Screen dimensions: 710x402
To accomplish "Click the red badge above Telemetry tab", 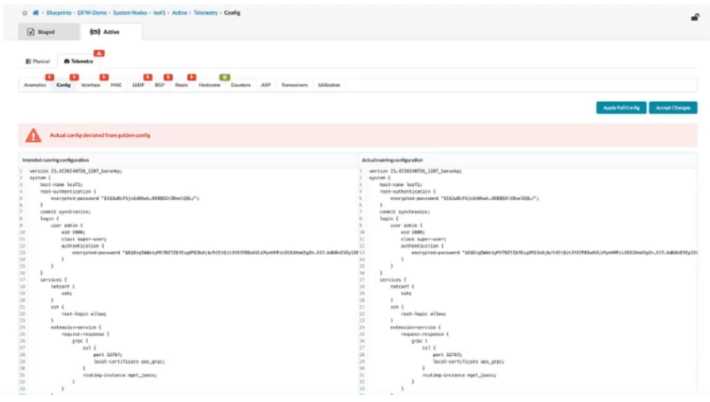I will (98, 51).
